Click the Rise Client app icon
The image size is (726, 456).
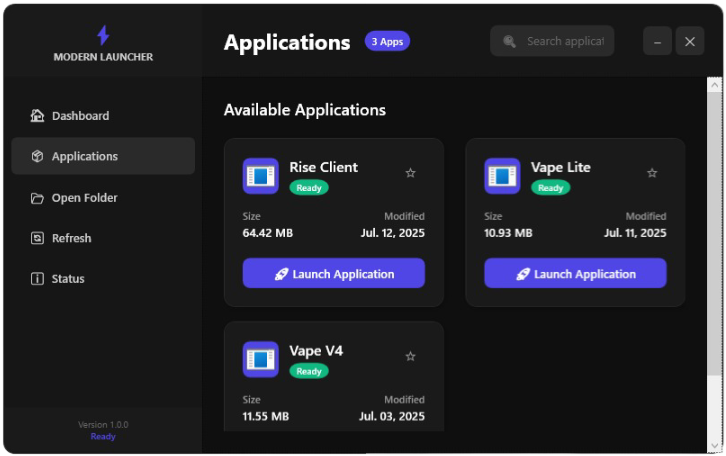(261, 176)
